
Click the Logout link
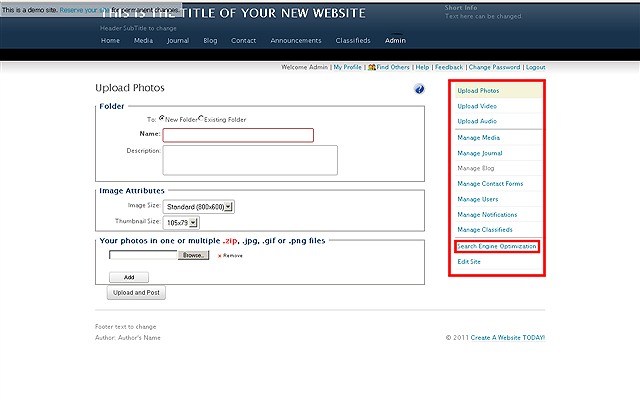pyautogui.click(x=535, y=67)
